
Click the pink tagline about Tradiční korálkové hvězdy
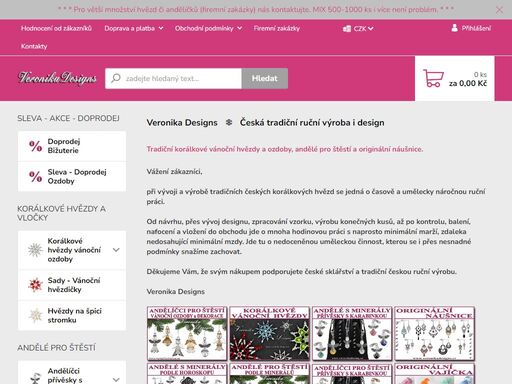285,149
